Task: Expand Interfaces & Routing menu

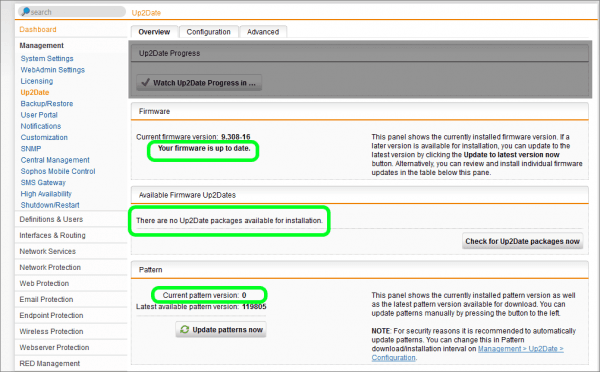Action: pos(52,235)
